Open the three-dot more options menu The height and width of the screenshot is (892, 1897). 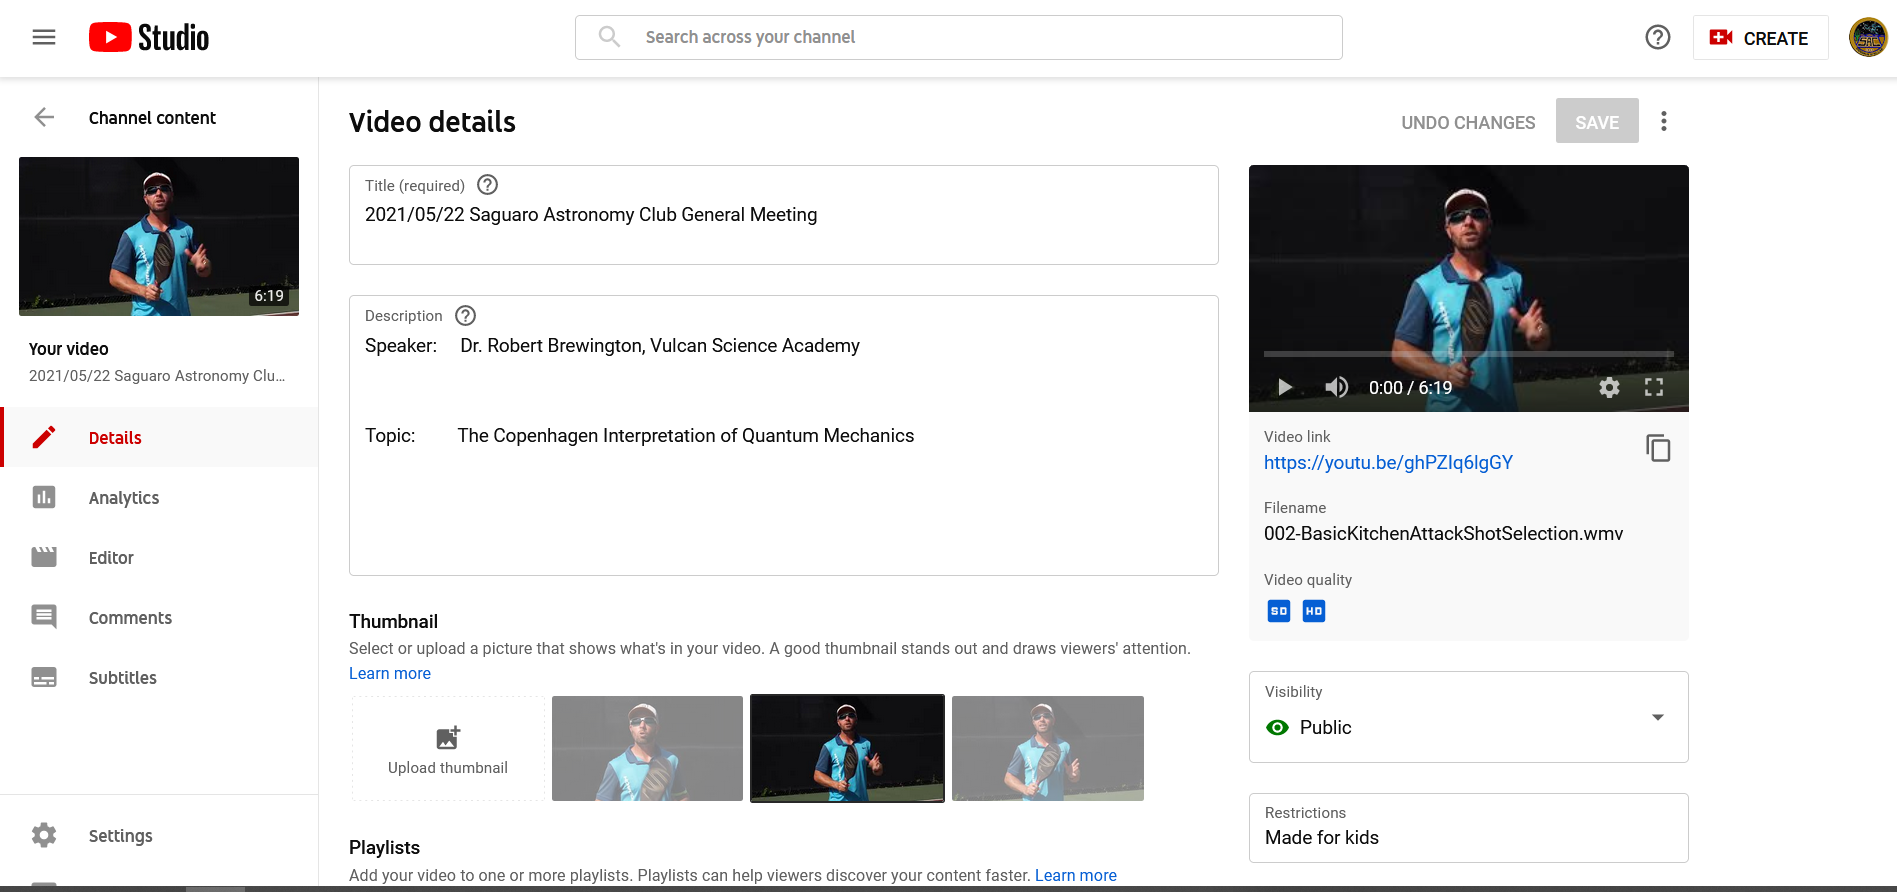click(1664, 121)
